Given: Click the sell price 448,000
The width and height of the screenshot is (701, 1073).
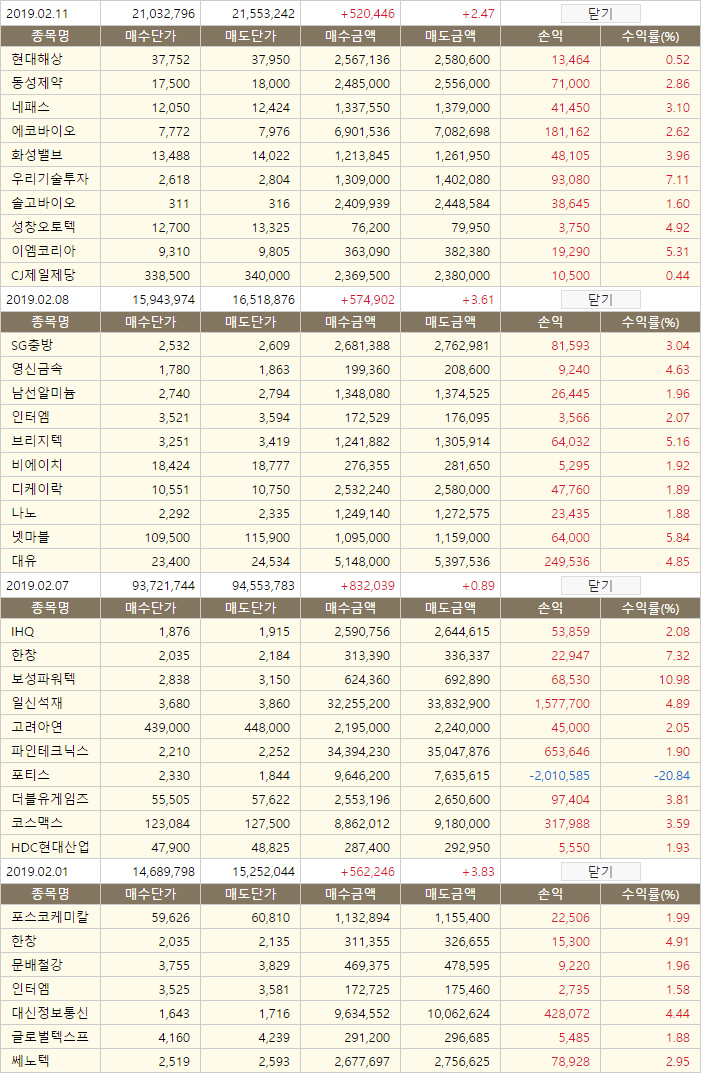Looking at the screenshot, I should 267,728.
